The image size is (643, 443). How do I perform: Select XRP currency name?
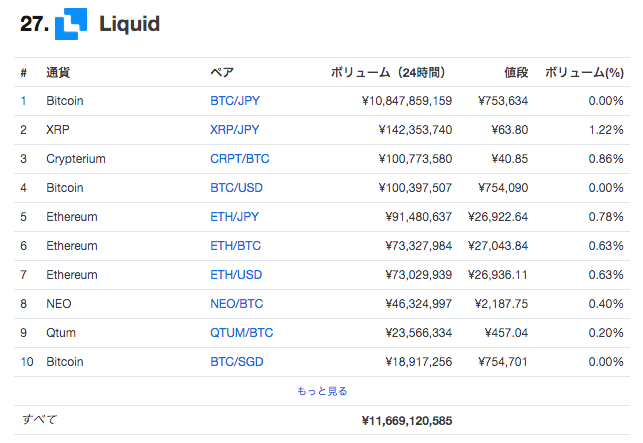click(x=58, y=130)
